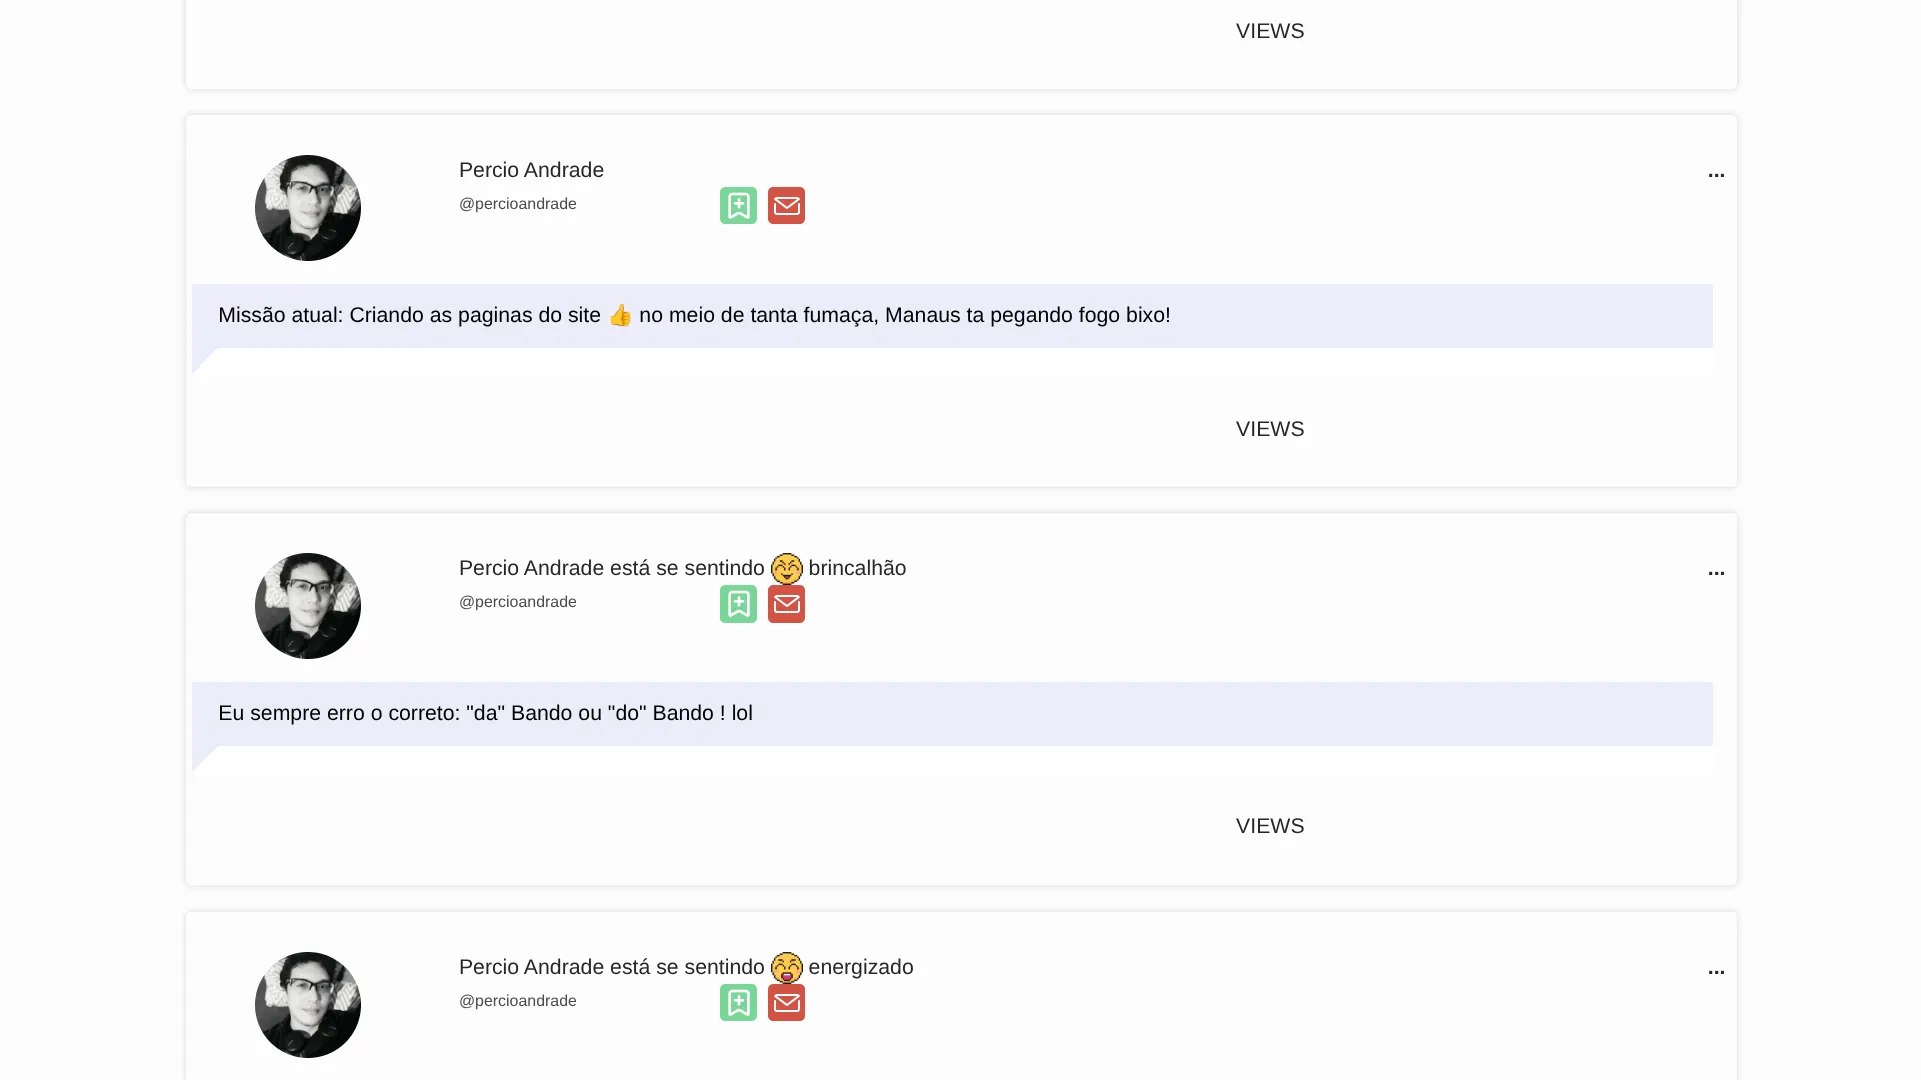Click avatar photo on energizado post

[x=308, y=1005]
